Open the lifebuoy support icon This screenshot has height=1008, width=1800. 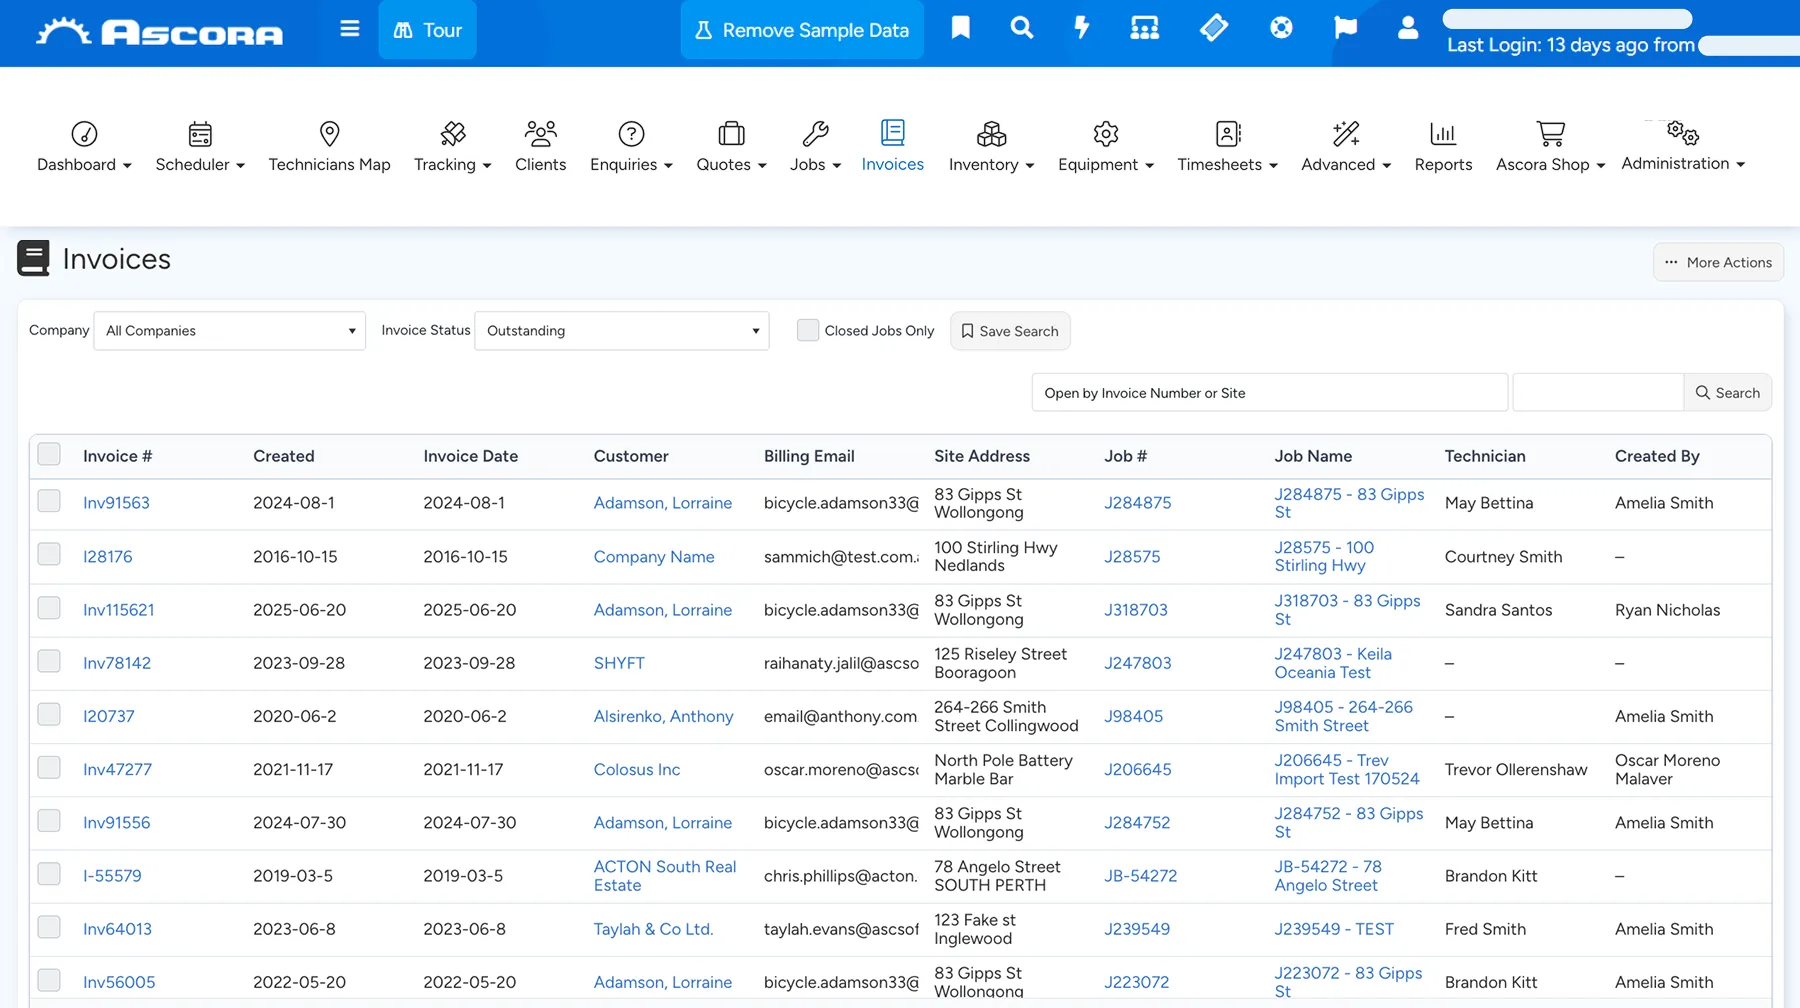pyautogui.click(x=1281, y=28)
